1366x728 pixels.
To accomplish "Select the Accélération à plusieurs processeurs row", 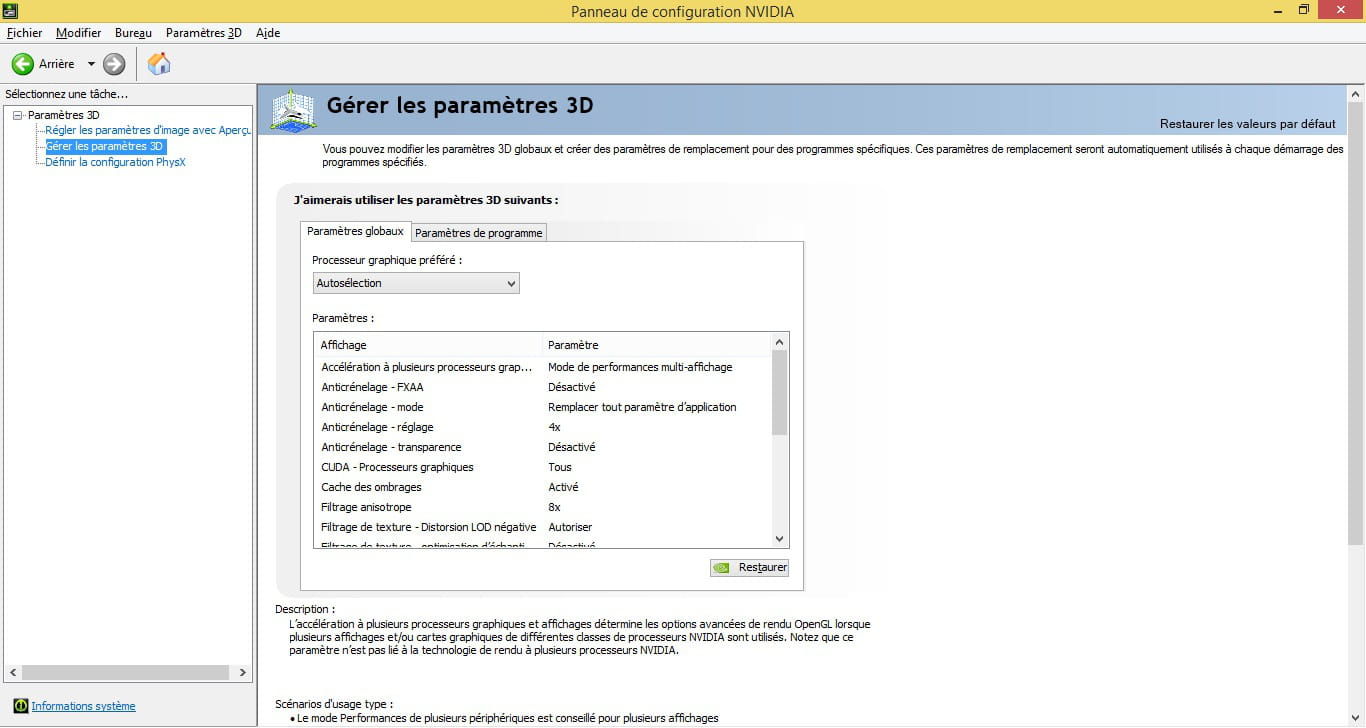I will tap(543, 367).
